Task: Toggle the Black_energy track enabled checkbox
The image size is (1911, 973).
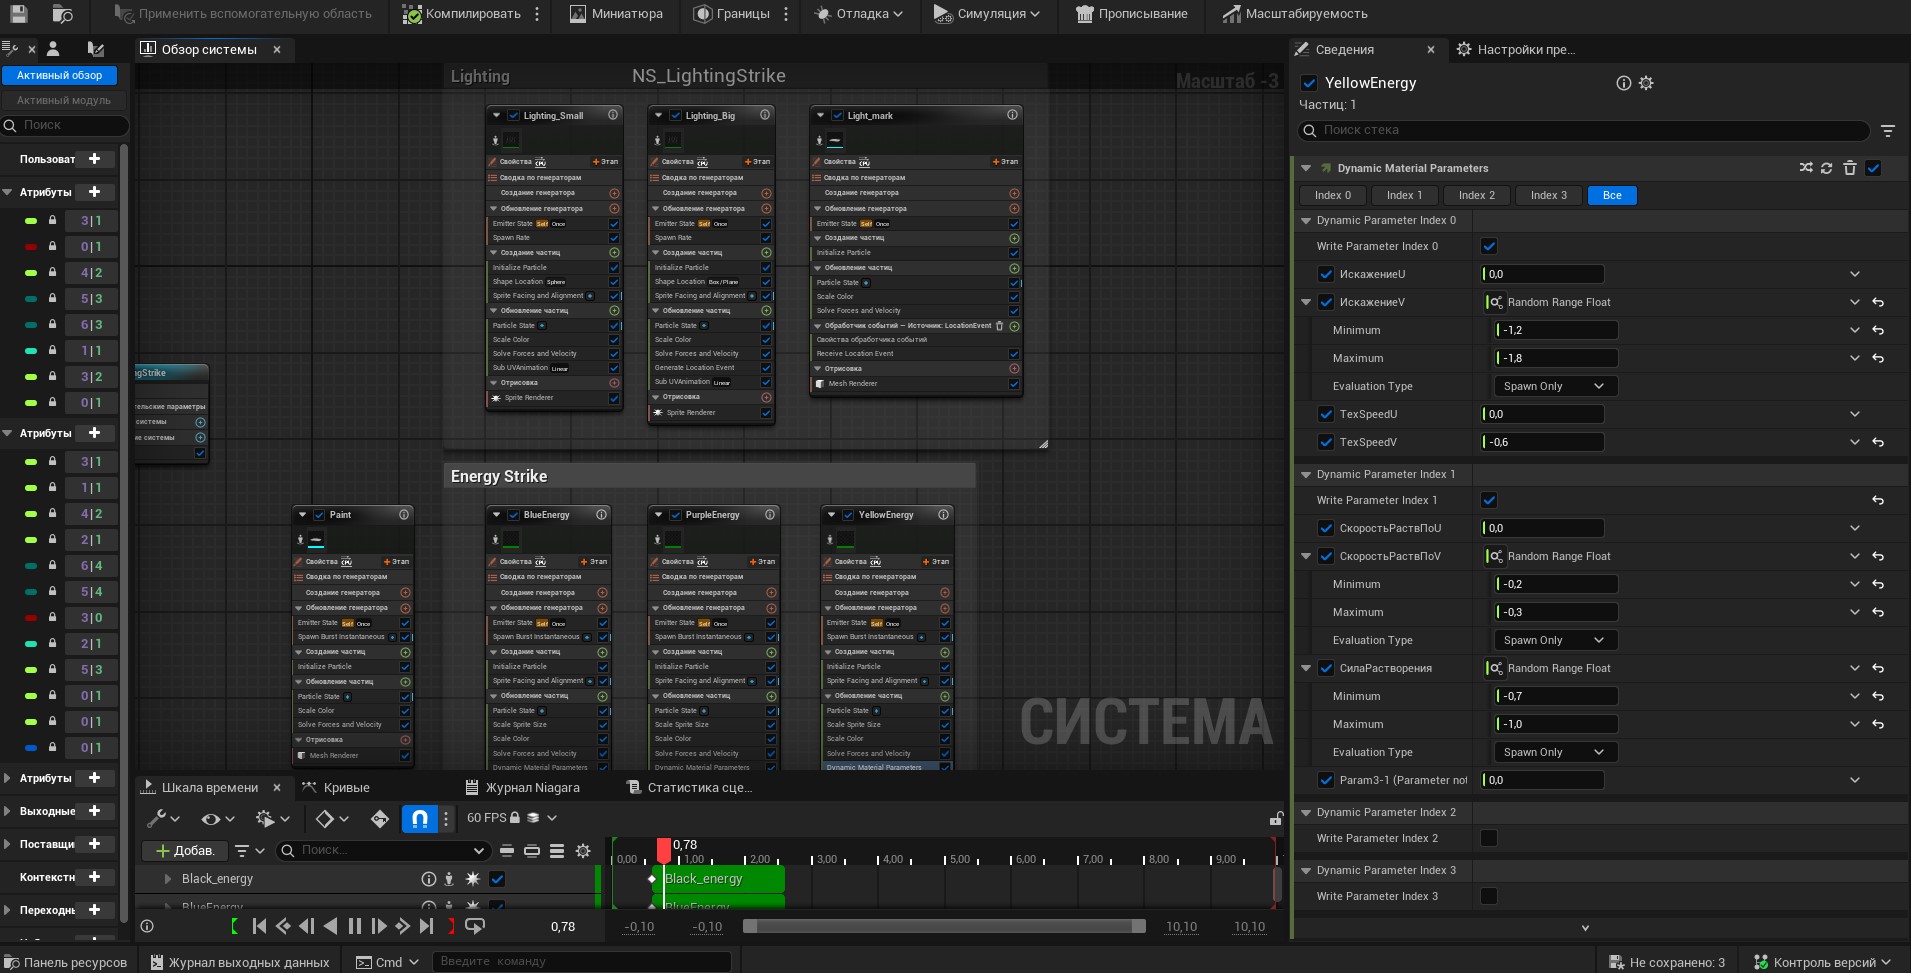Action: tap(497, 879)
